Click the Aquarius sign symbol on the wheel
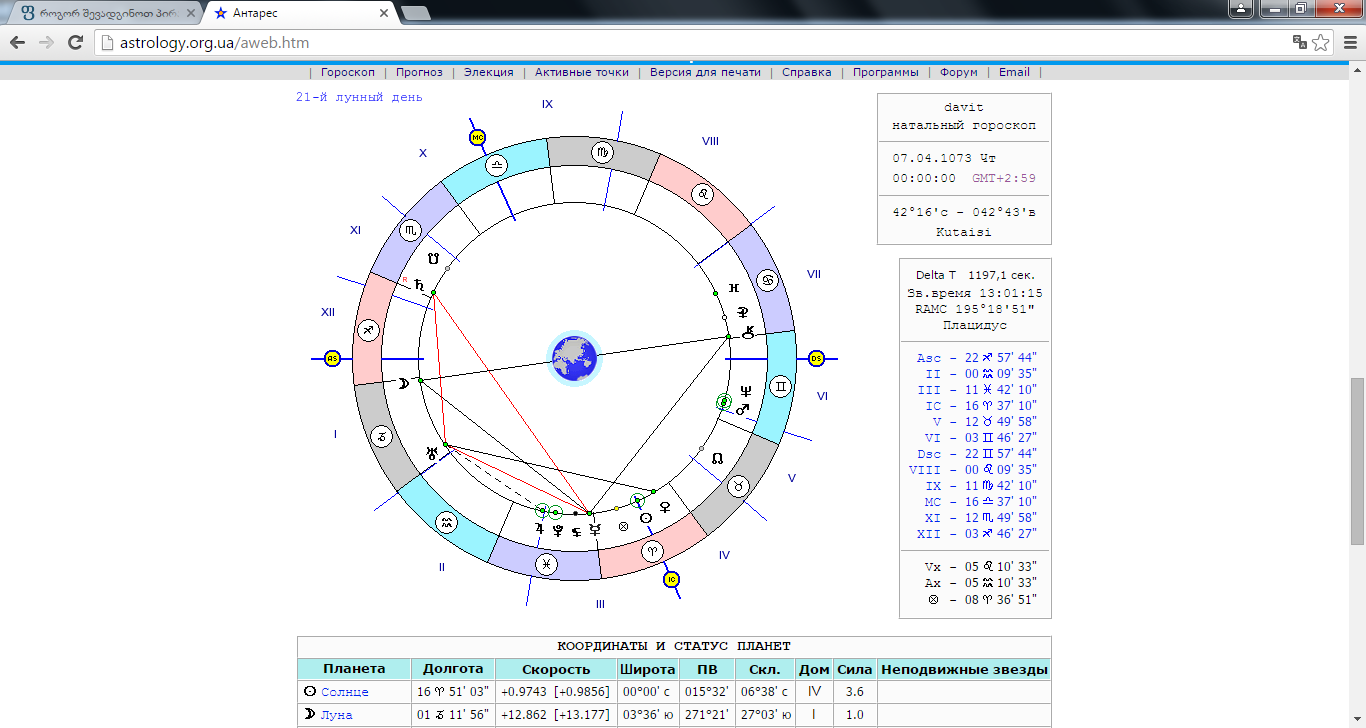This screenshot has width=1366, height=728. click(x=447, y=522)
